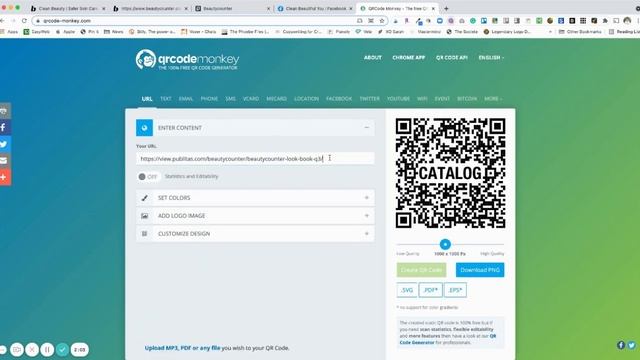Select the URL tab
The height and width of the screenshot is (360, 640).
coord(147,99)
